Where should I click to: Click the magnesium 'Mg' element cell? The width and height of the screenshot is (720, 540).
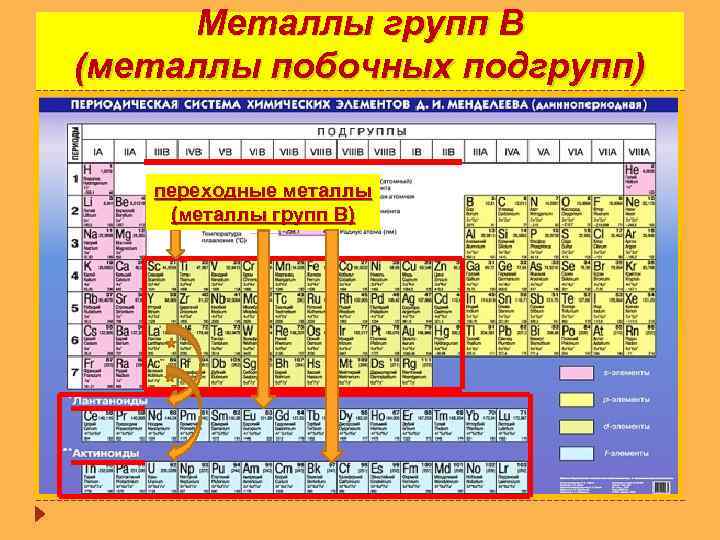tap(130, 243)
